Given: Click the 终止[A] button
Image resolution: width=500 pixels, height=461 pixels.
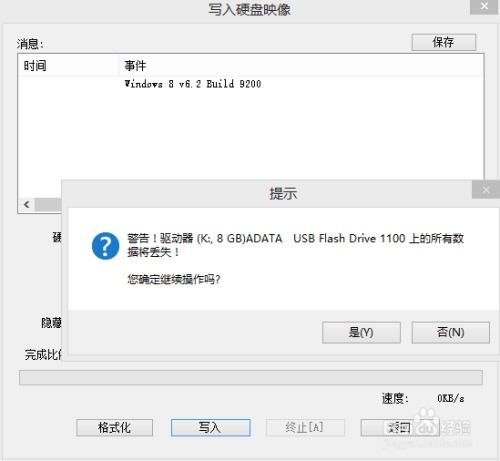Looking at the screenshot, I should tap(305, 428).
